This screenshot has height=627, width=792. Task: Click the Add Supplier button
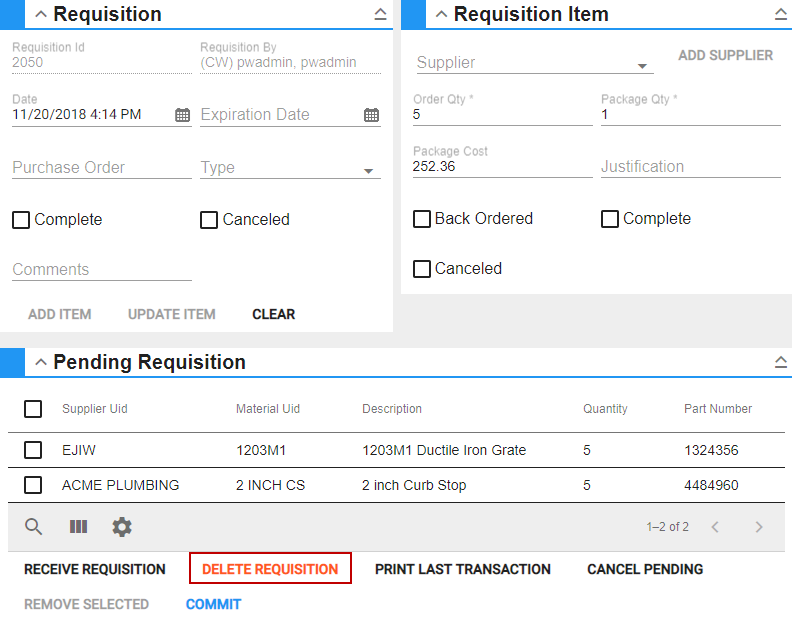pyautogui.click(x=725, y=56)
